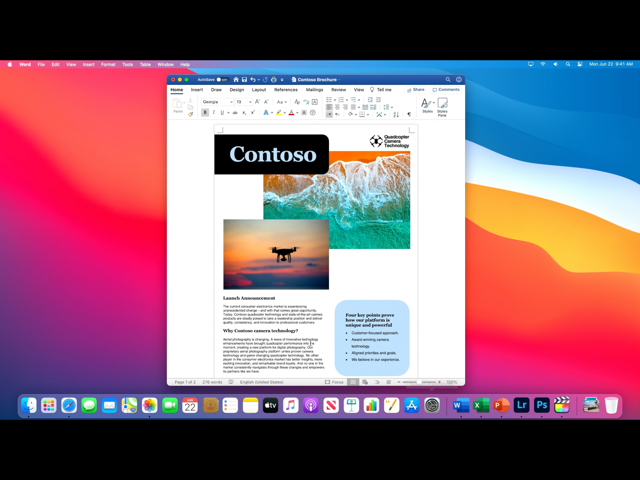640x480 pixels.
Task: Apply strikethrough formatting
Action: pyautogui.click(x=235, y=113)
